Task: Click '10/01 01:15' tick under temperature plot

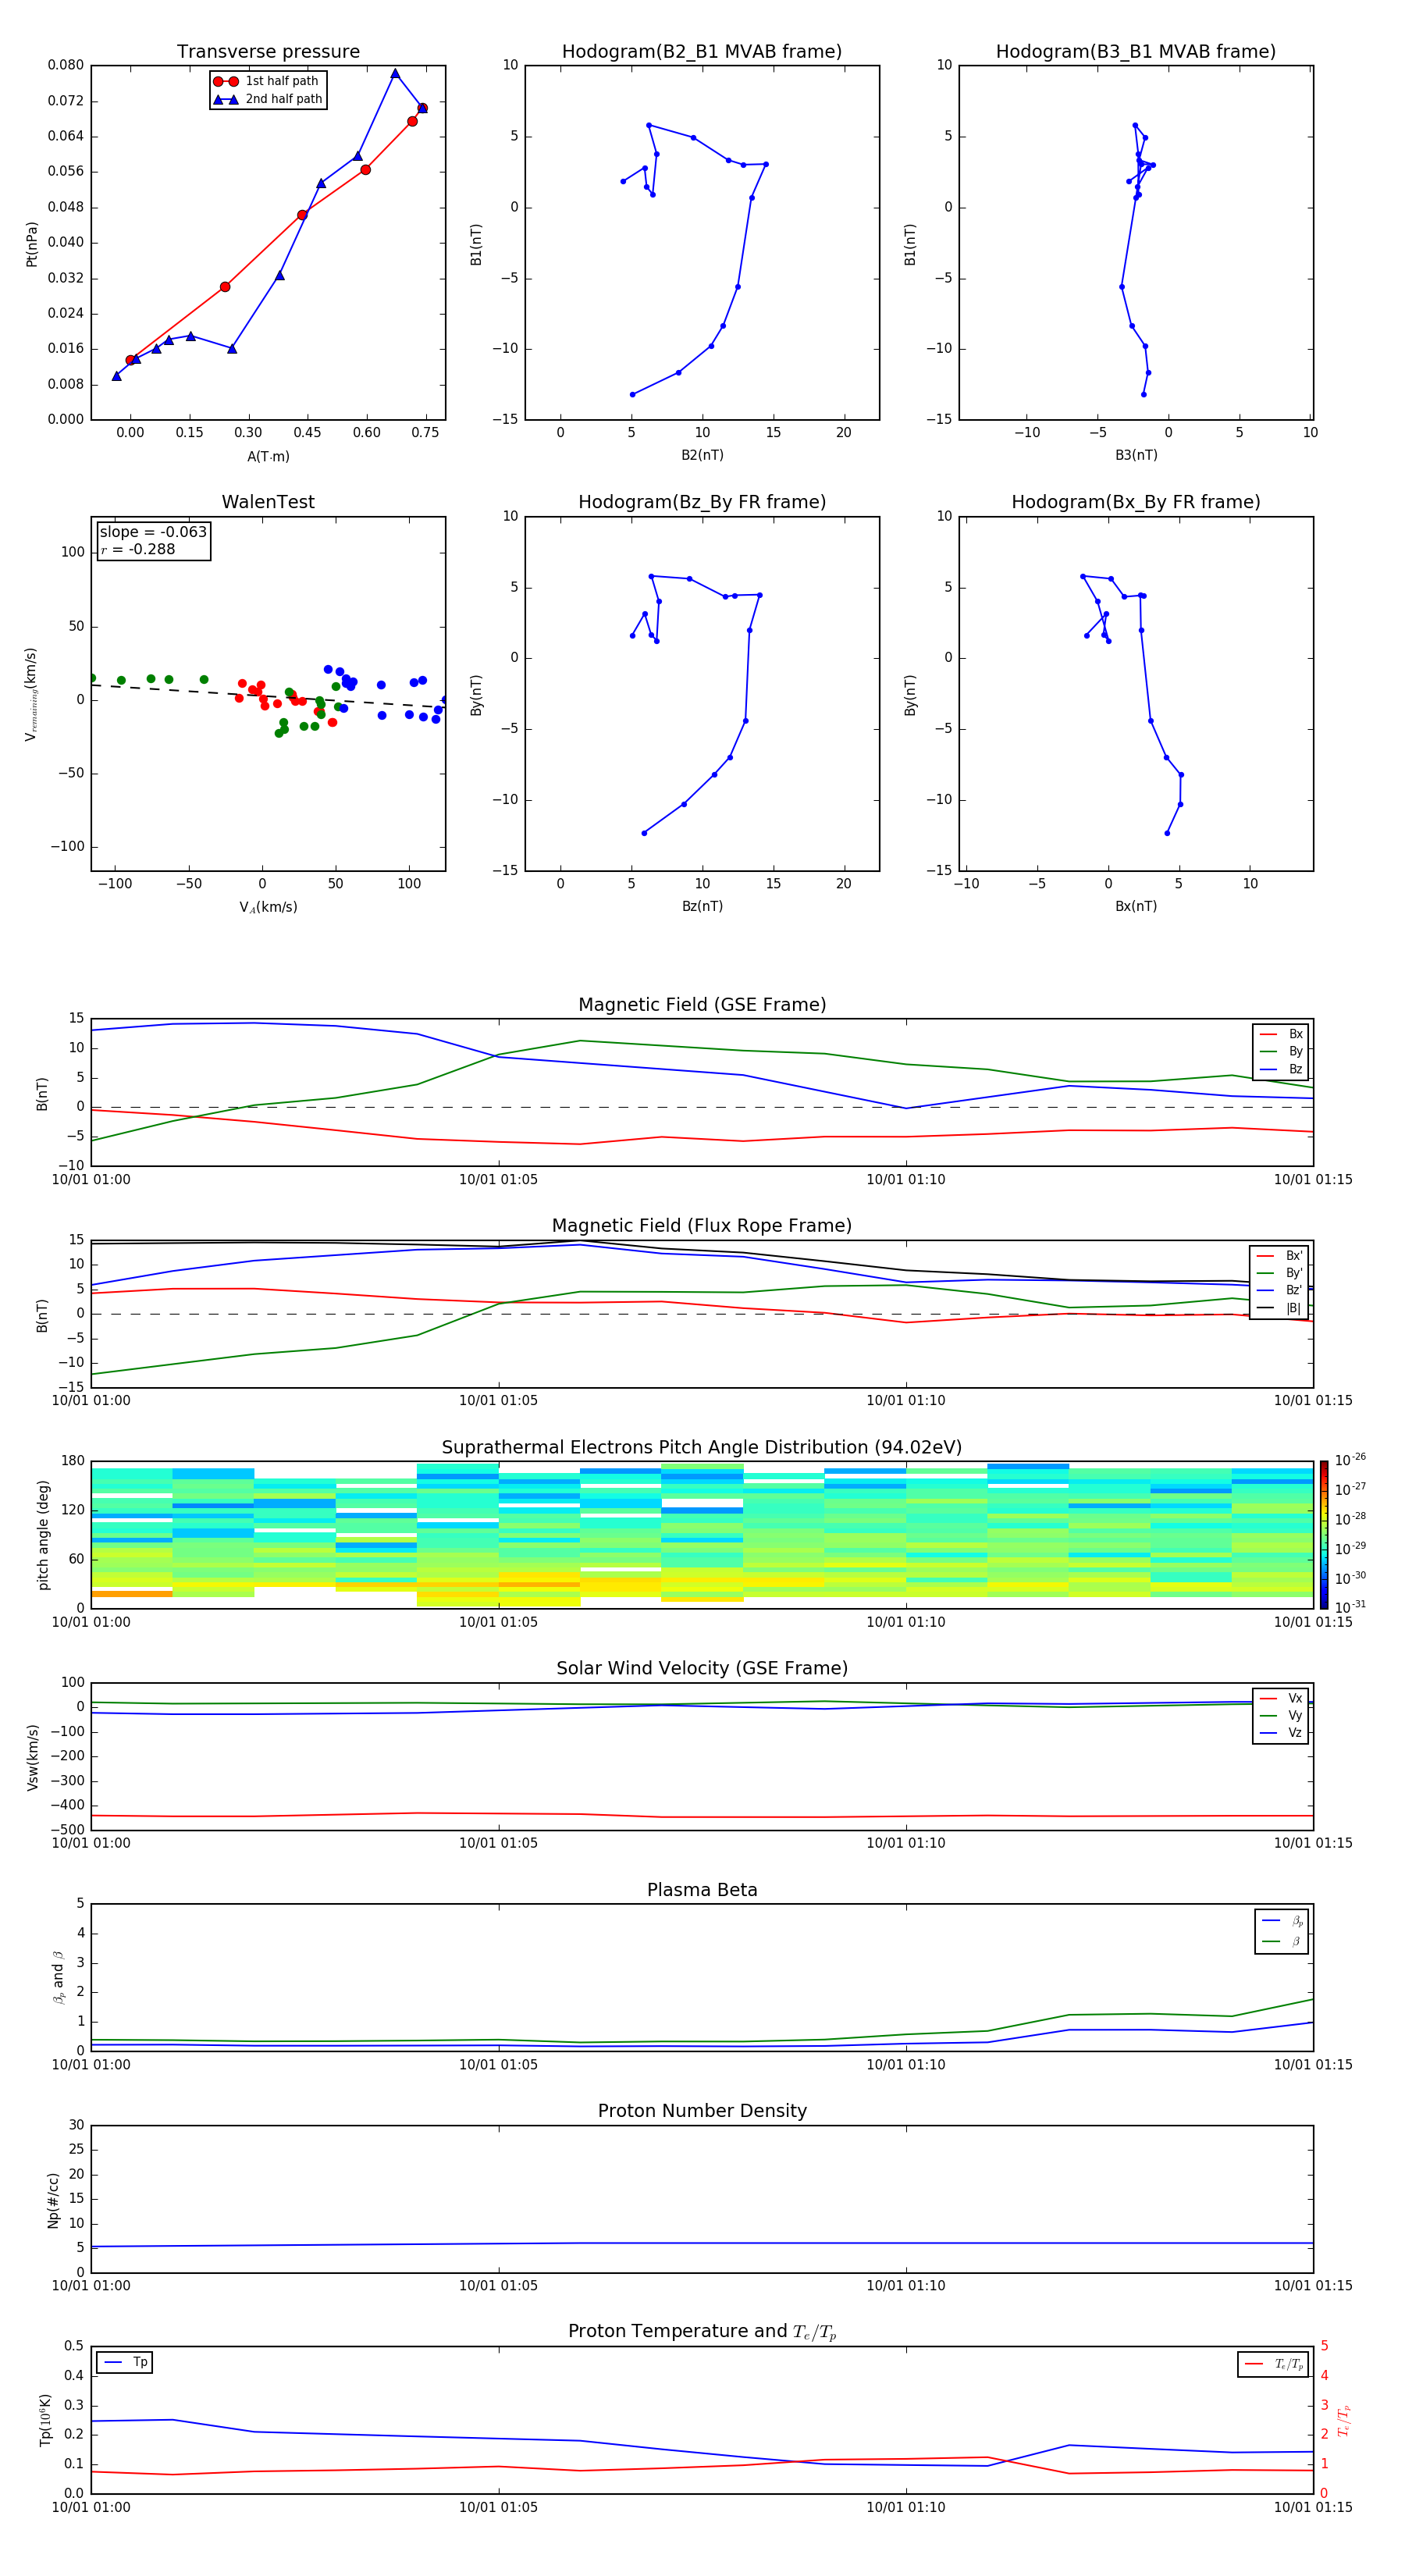Action: [1313, 2507]
